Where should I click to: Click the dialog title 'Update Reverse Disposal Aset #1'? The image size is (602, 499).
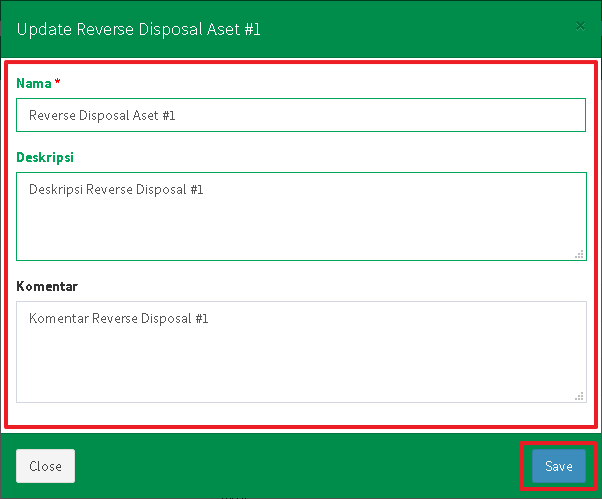click(x=138, y=29)
